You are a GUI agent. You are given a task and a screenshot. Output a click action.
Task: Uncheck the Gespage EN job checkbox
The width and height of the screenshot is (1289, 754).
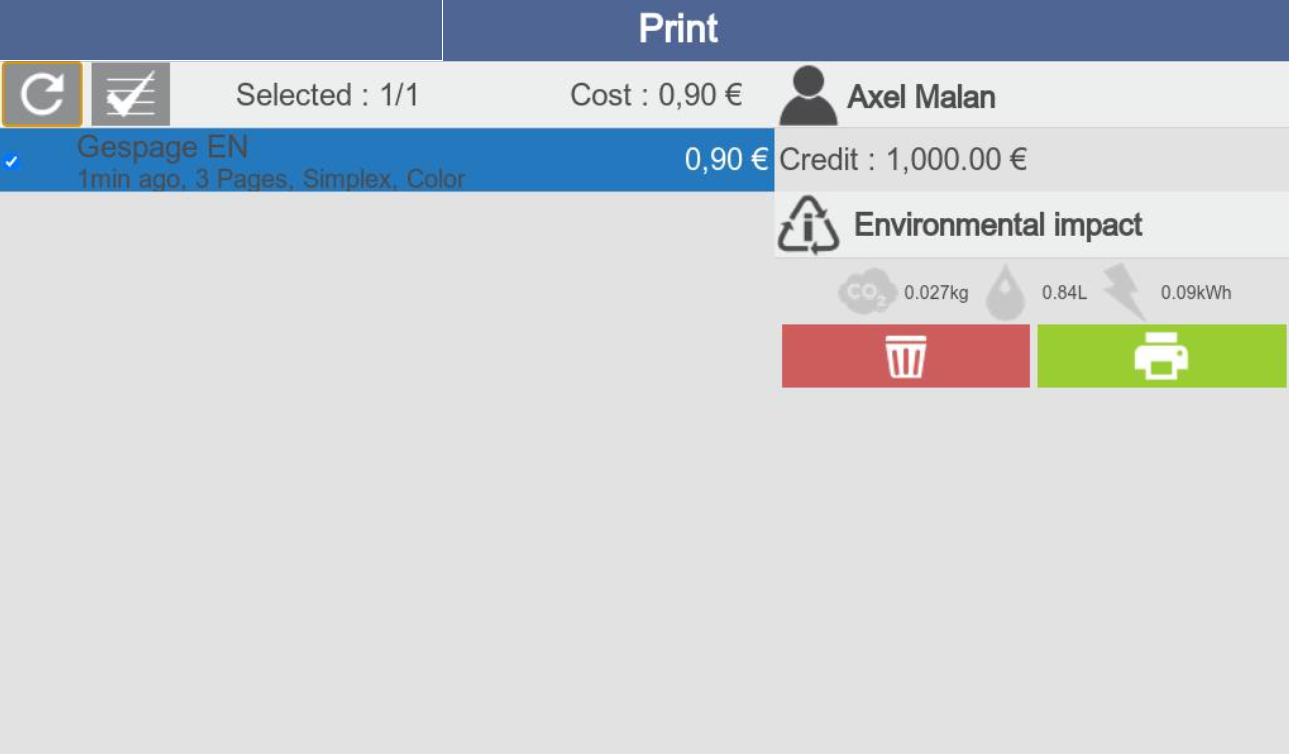(x=11, y=161)
